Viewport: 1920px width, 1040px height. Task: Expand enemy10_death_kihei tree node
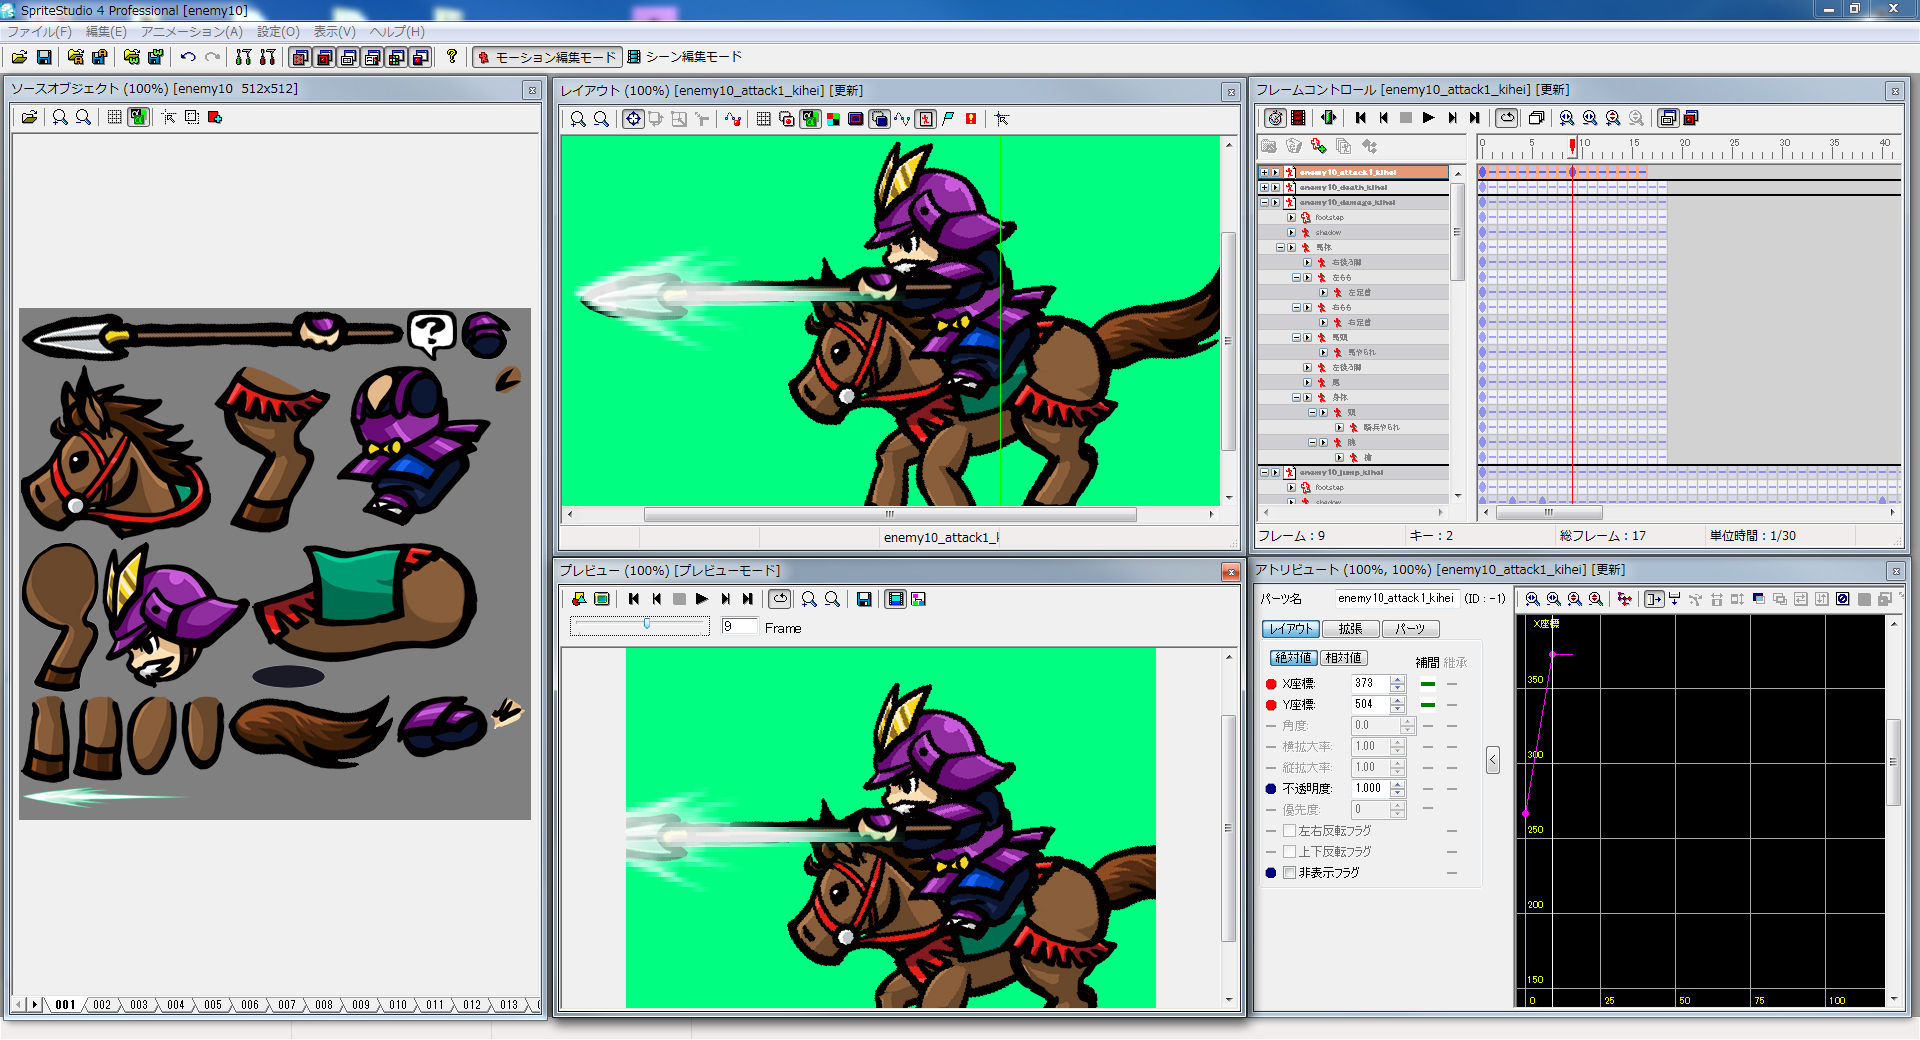(1264, 187)
